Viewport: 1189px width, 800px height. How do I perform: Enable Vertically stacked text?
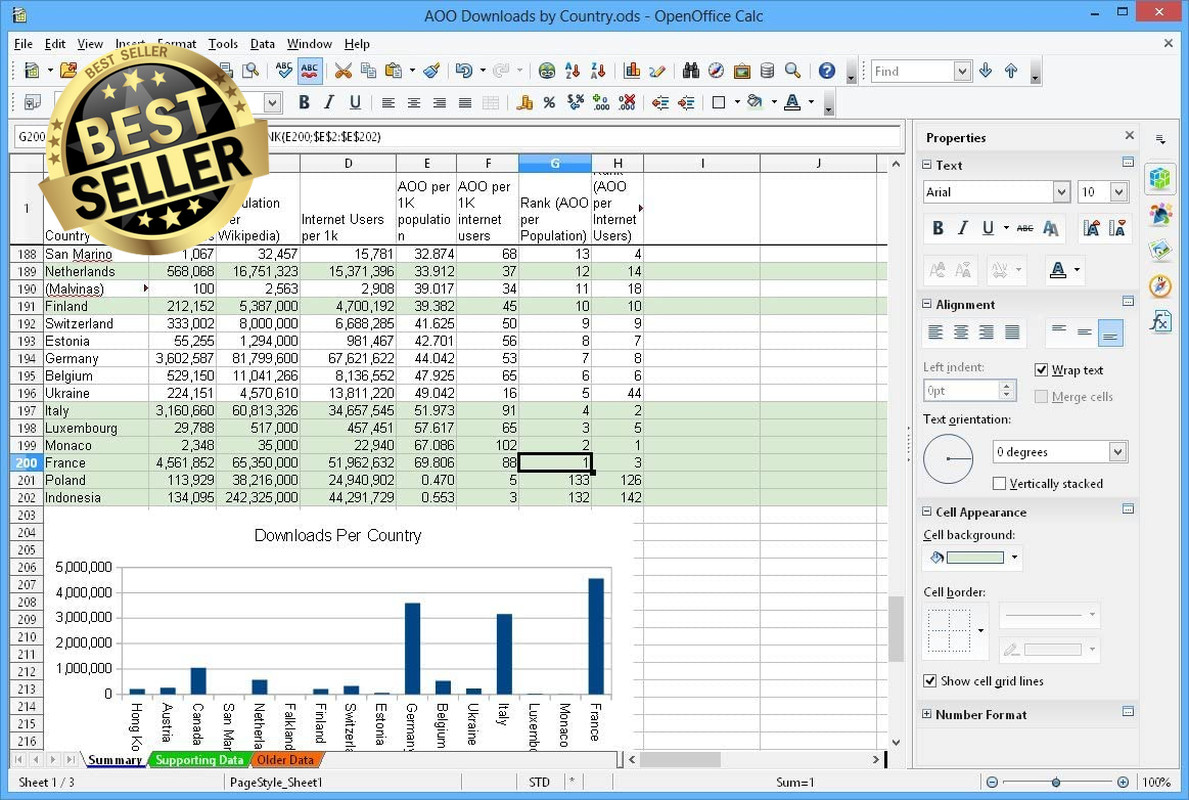pos(999,484)
